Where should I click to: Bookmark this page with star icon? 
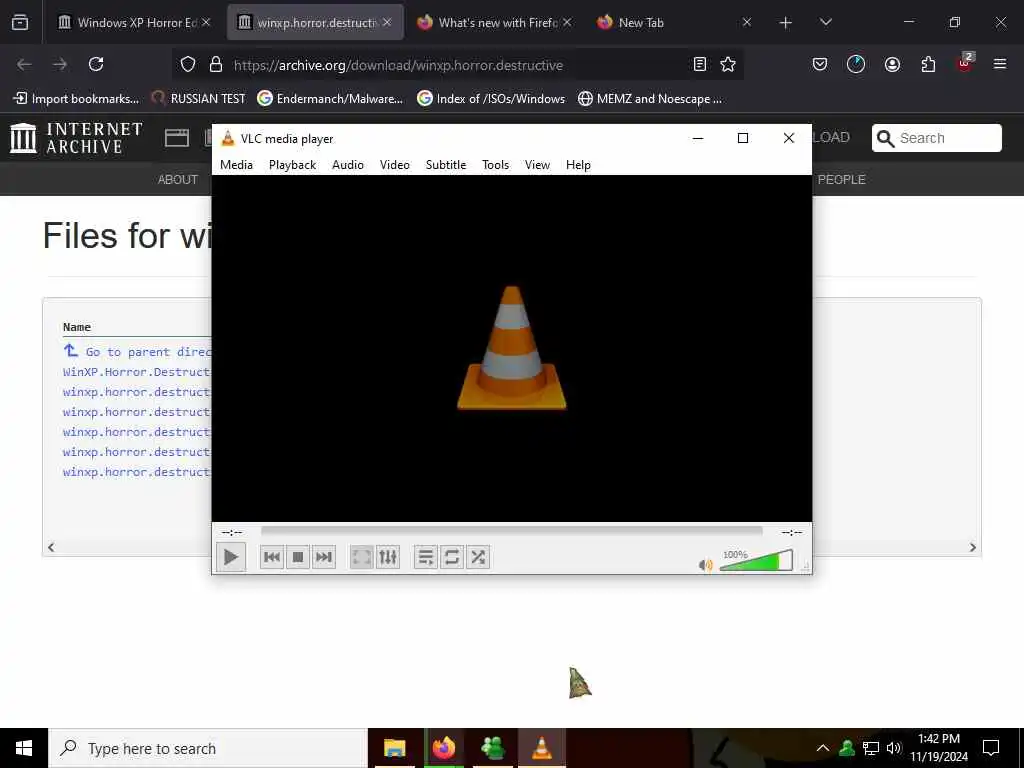[728, 64]
